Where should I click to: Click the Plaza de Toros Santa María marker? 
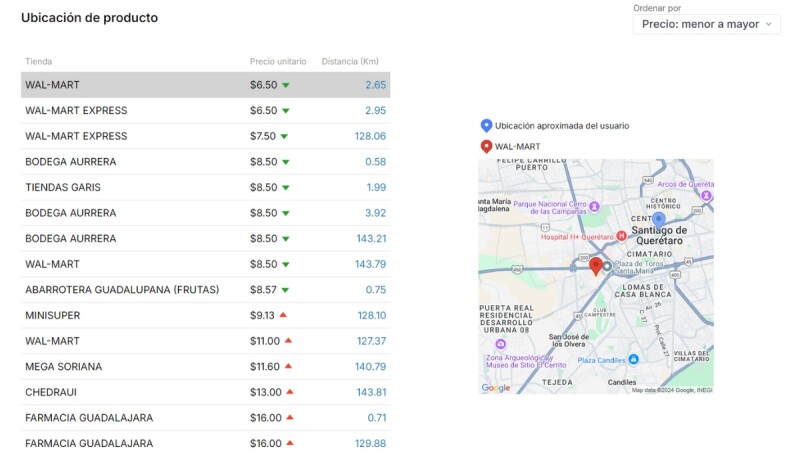(607, 266)
